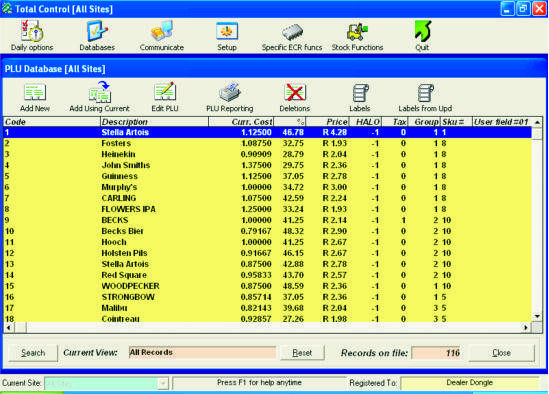Open PLU Reporting icon

pos(230,97)
